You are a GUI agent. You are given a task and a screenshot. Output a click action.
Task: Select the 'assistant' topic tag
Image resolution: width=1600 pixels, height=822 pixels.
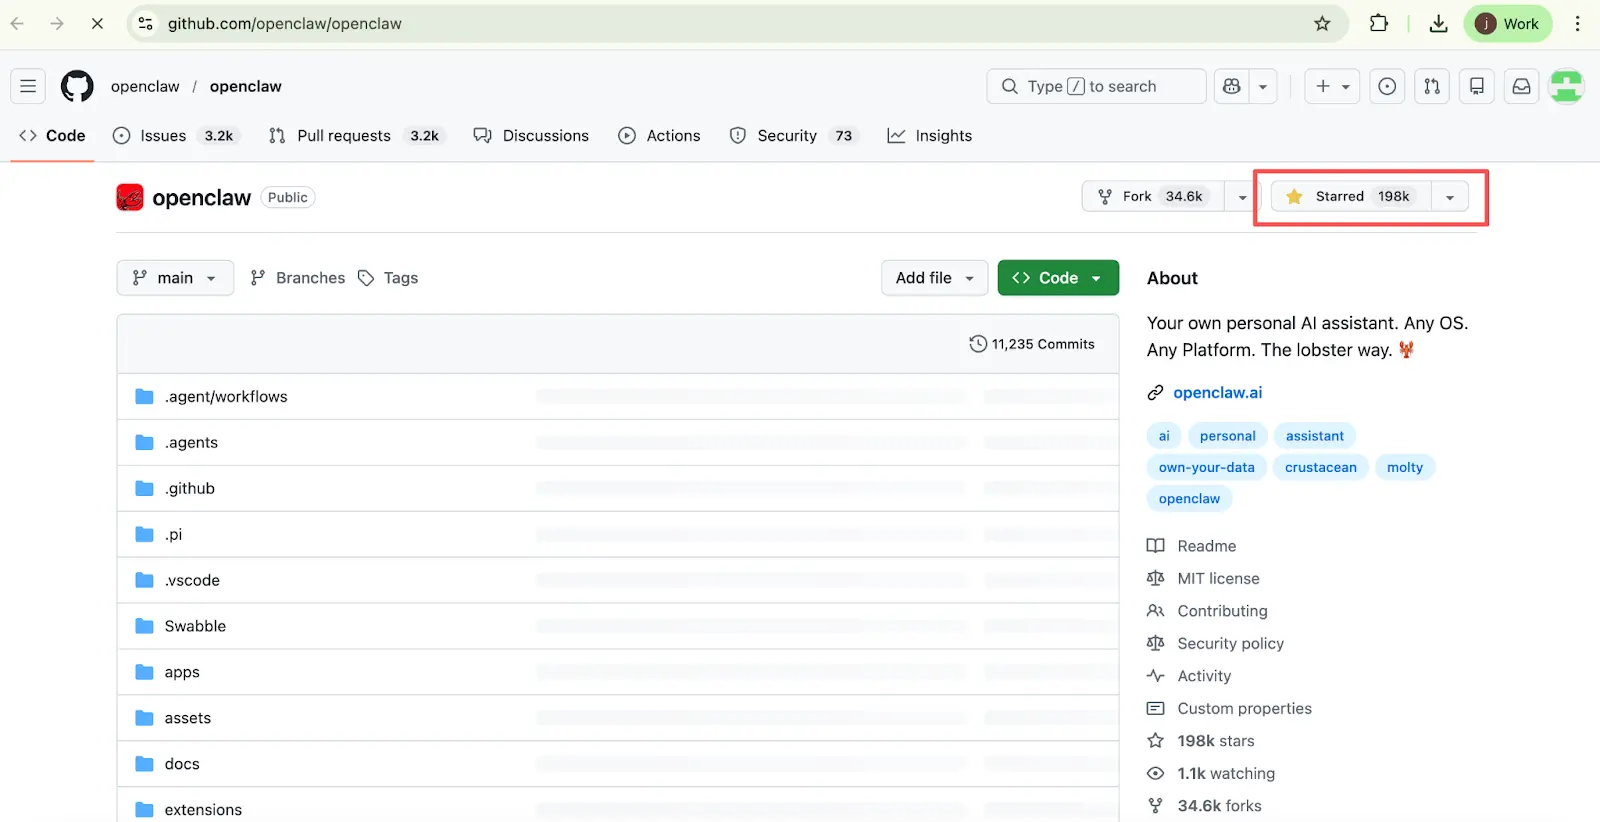point(1315,436)
